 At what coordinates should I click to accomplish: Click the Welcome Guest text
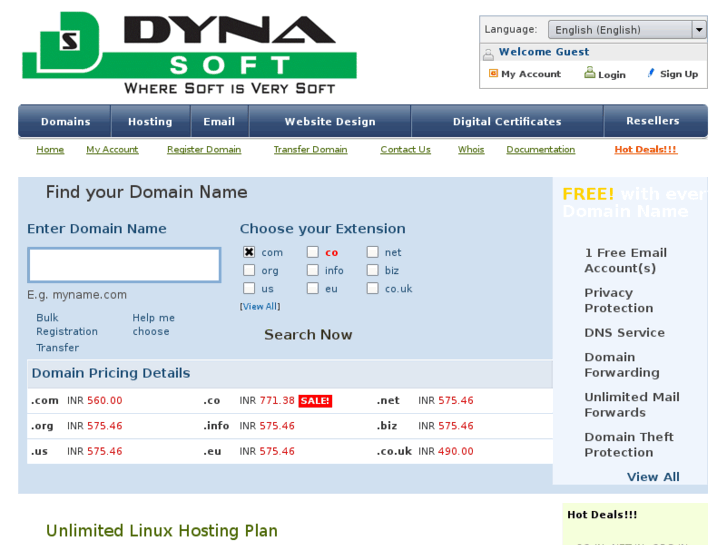click(544, 51)
